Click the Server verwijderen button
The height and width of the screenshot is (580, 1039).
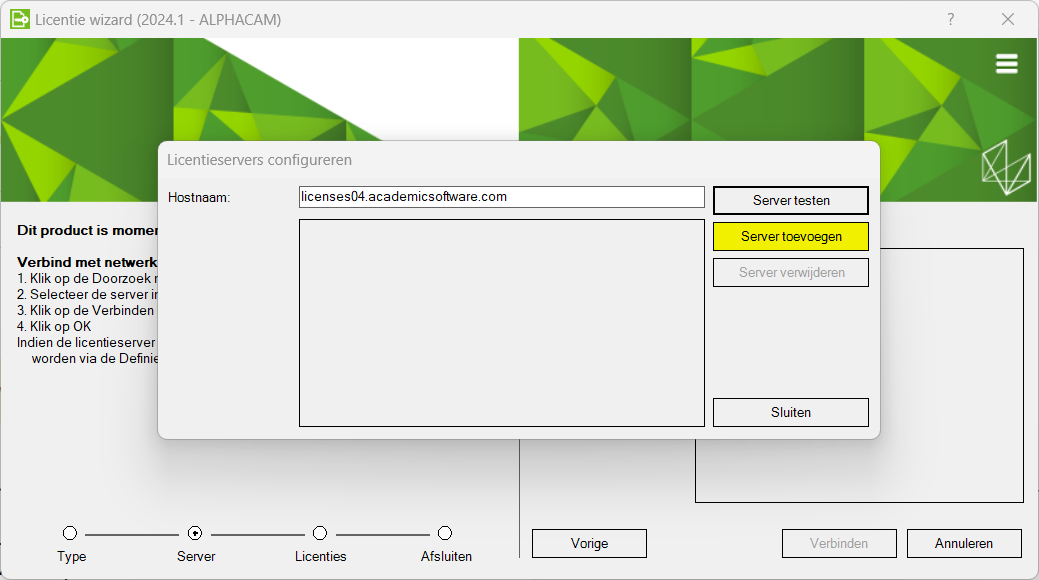point(791,272)
